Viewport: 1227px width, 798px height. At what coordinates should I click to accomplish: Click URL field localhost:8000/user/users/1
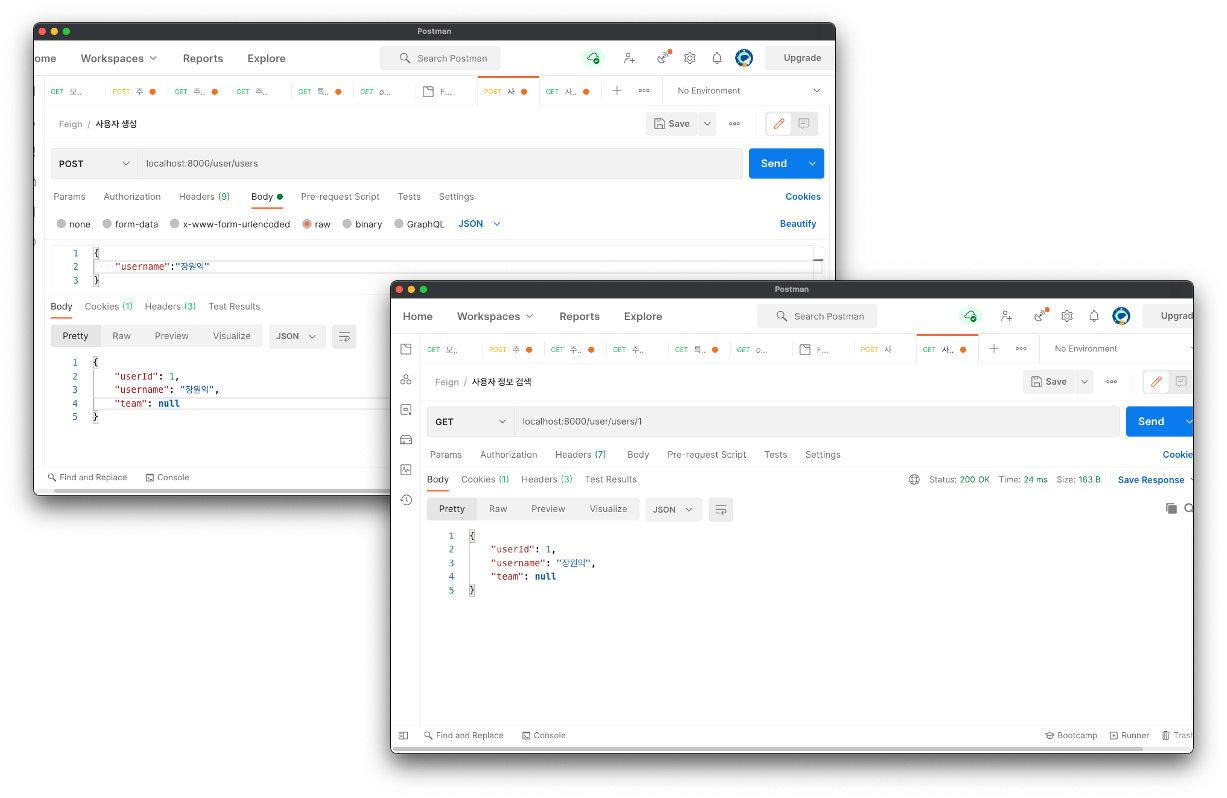click(x=817, y=421)
